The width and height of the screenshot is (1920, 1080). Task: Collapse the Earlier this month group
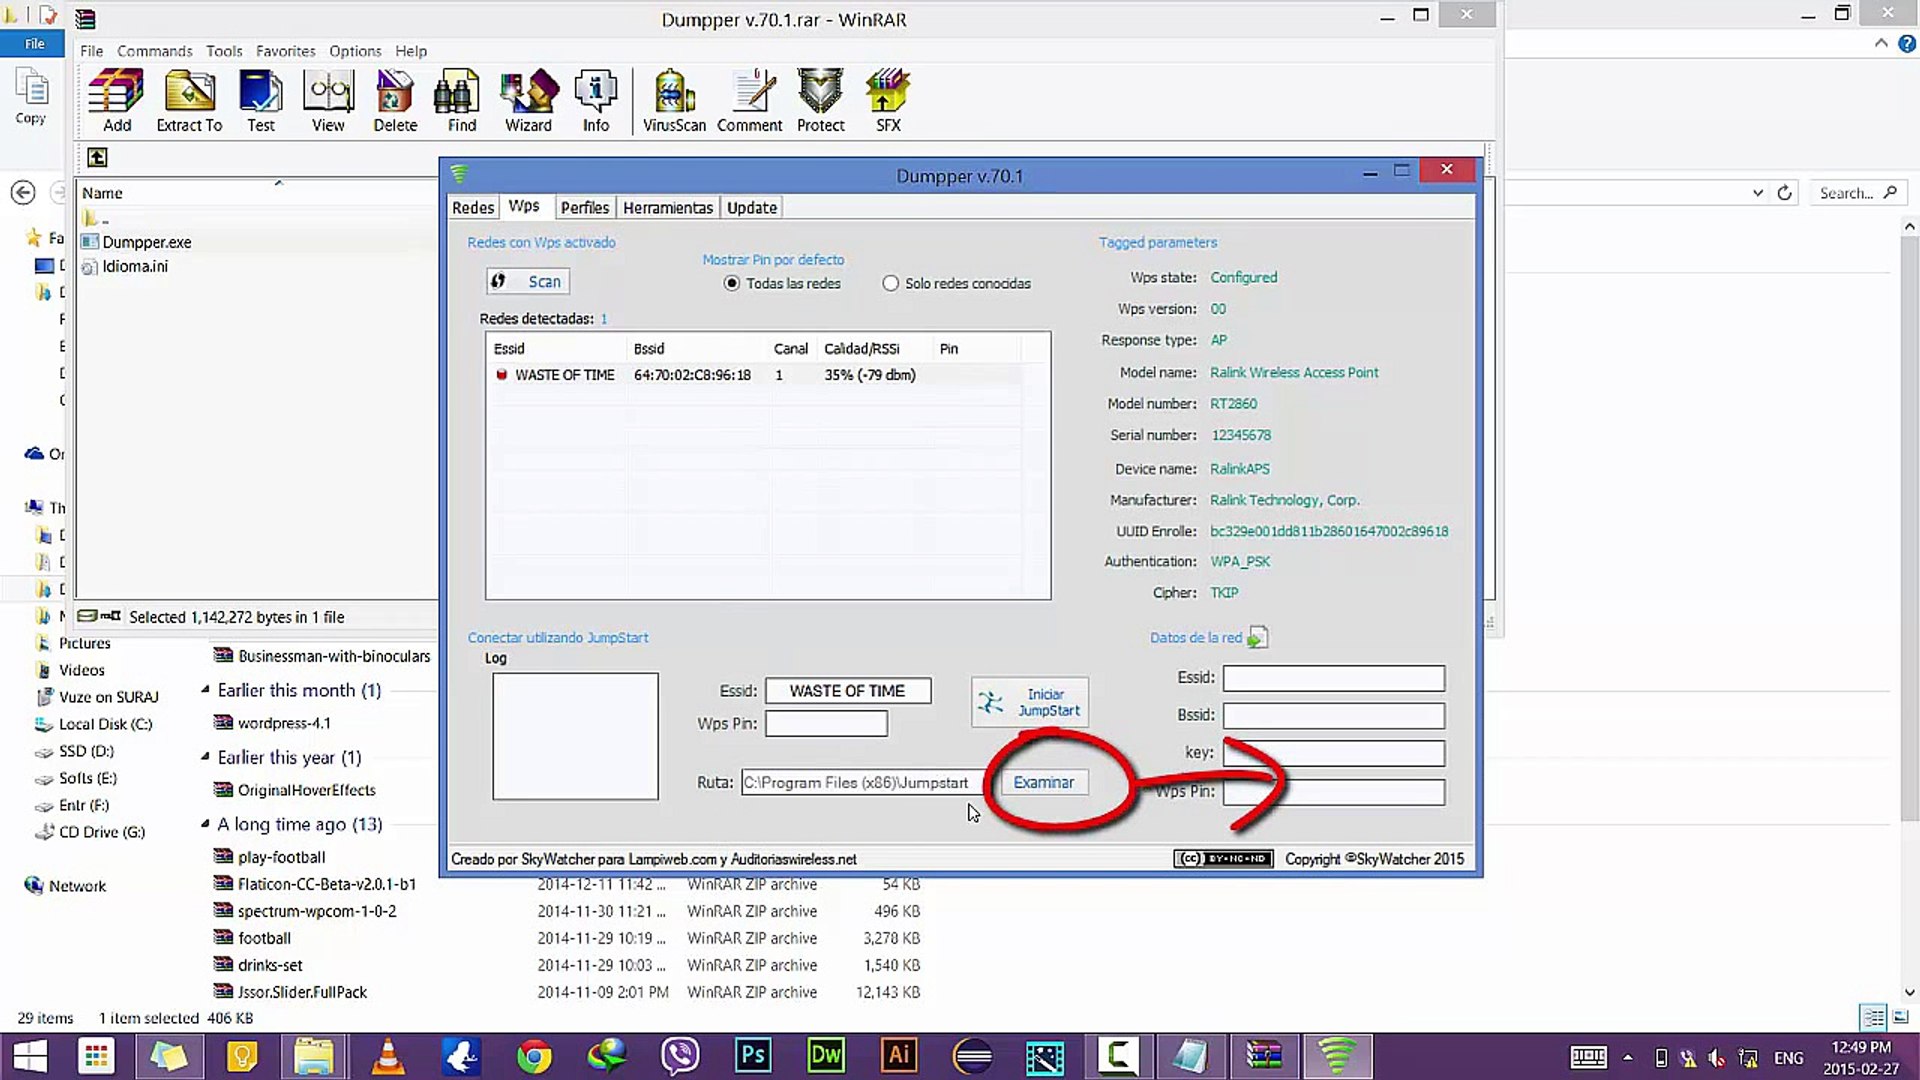[x=205, y=689]
